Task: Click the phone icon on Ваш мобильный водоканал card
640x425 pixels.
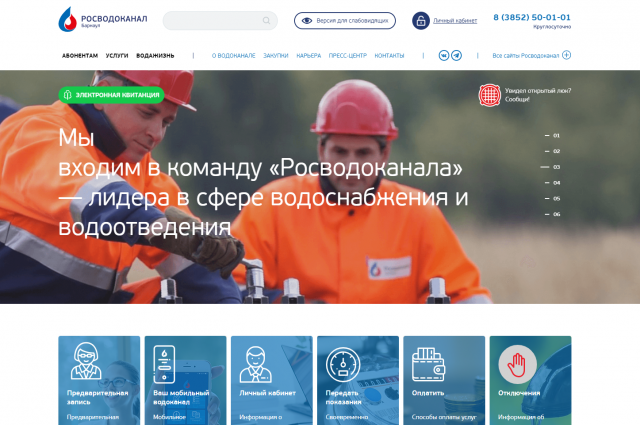Action: pyautogui.click(x=164, y=364)
